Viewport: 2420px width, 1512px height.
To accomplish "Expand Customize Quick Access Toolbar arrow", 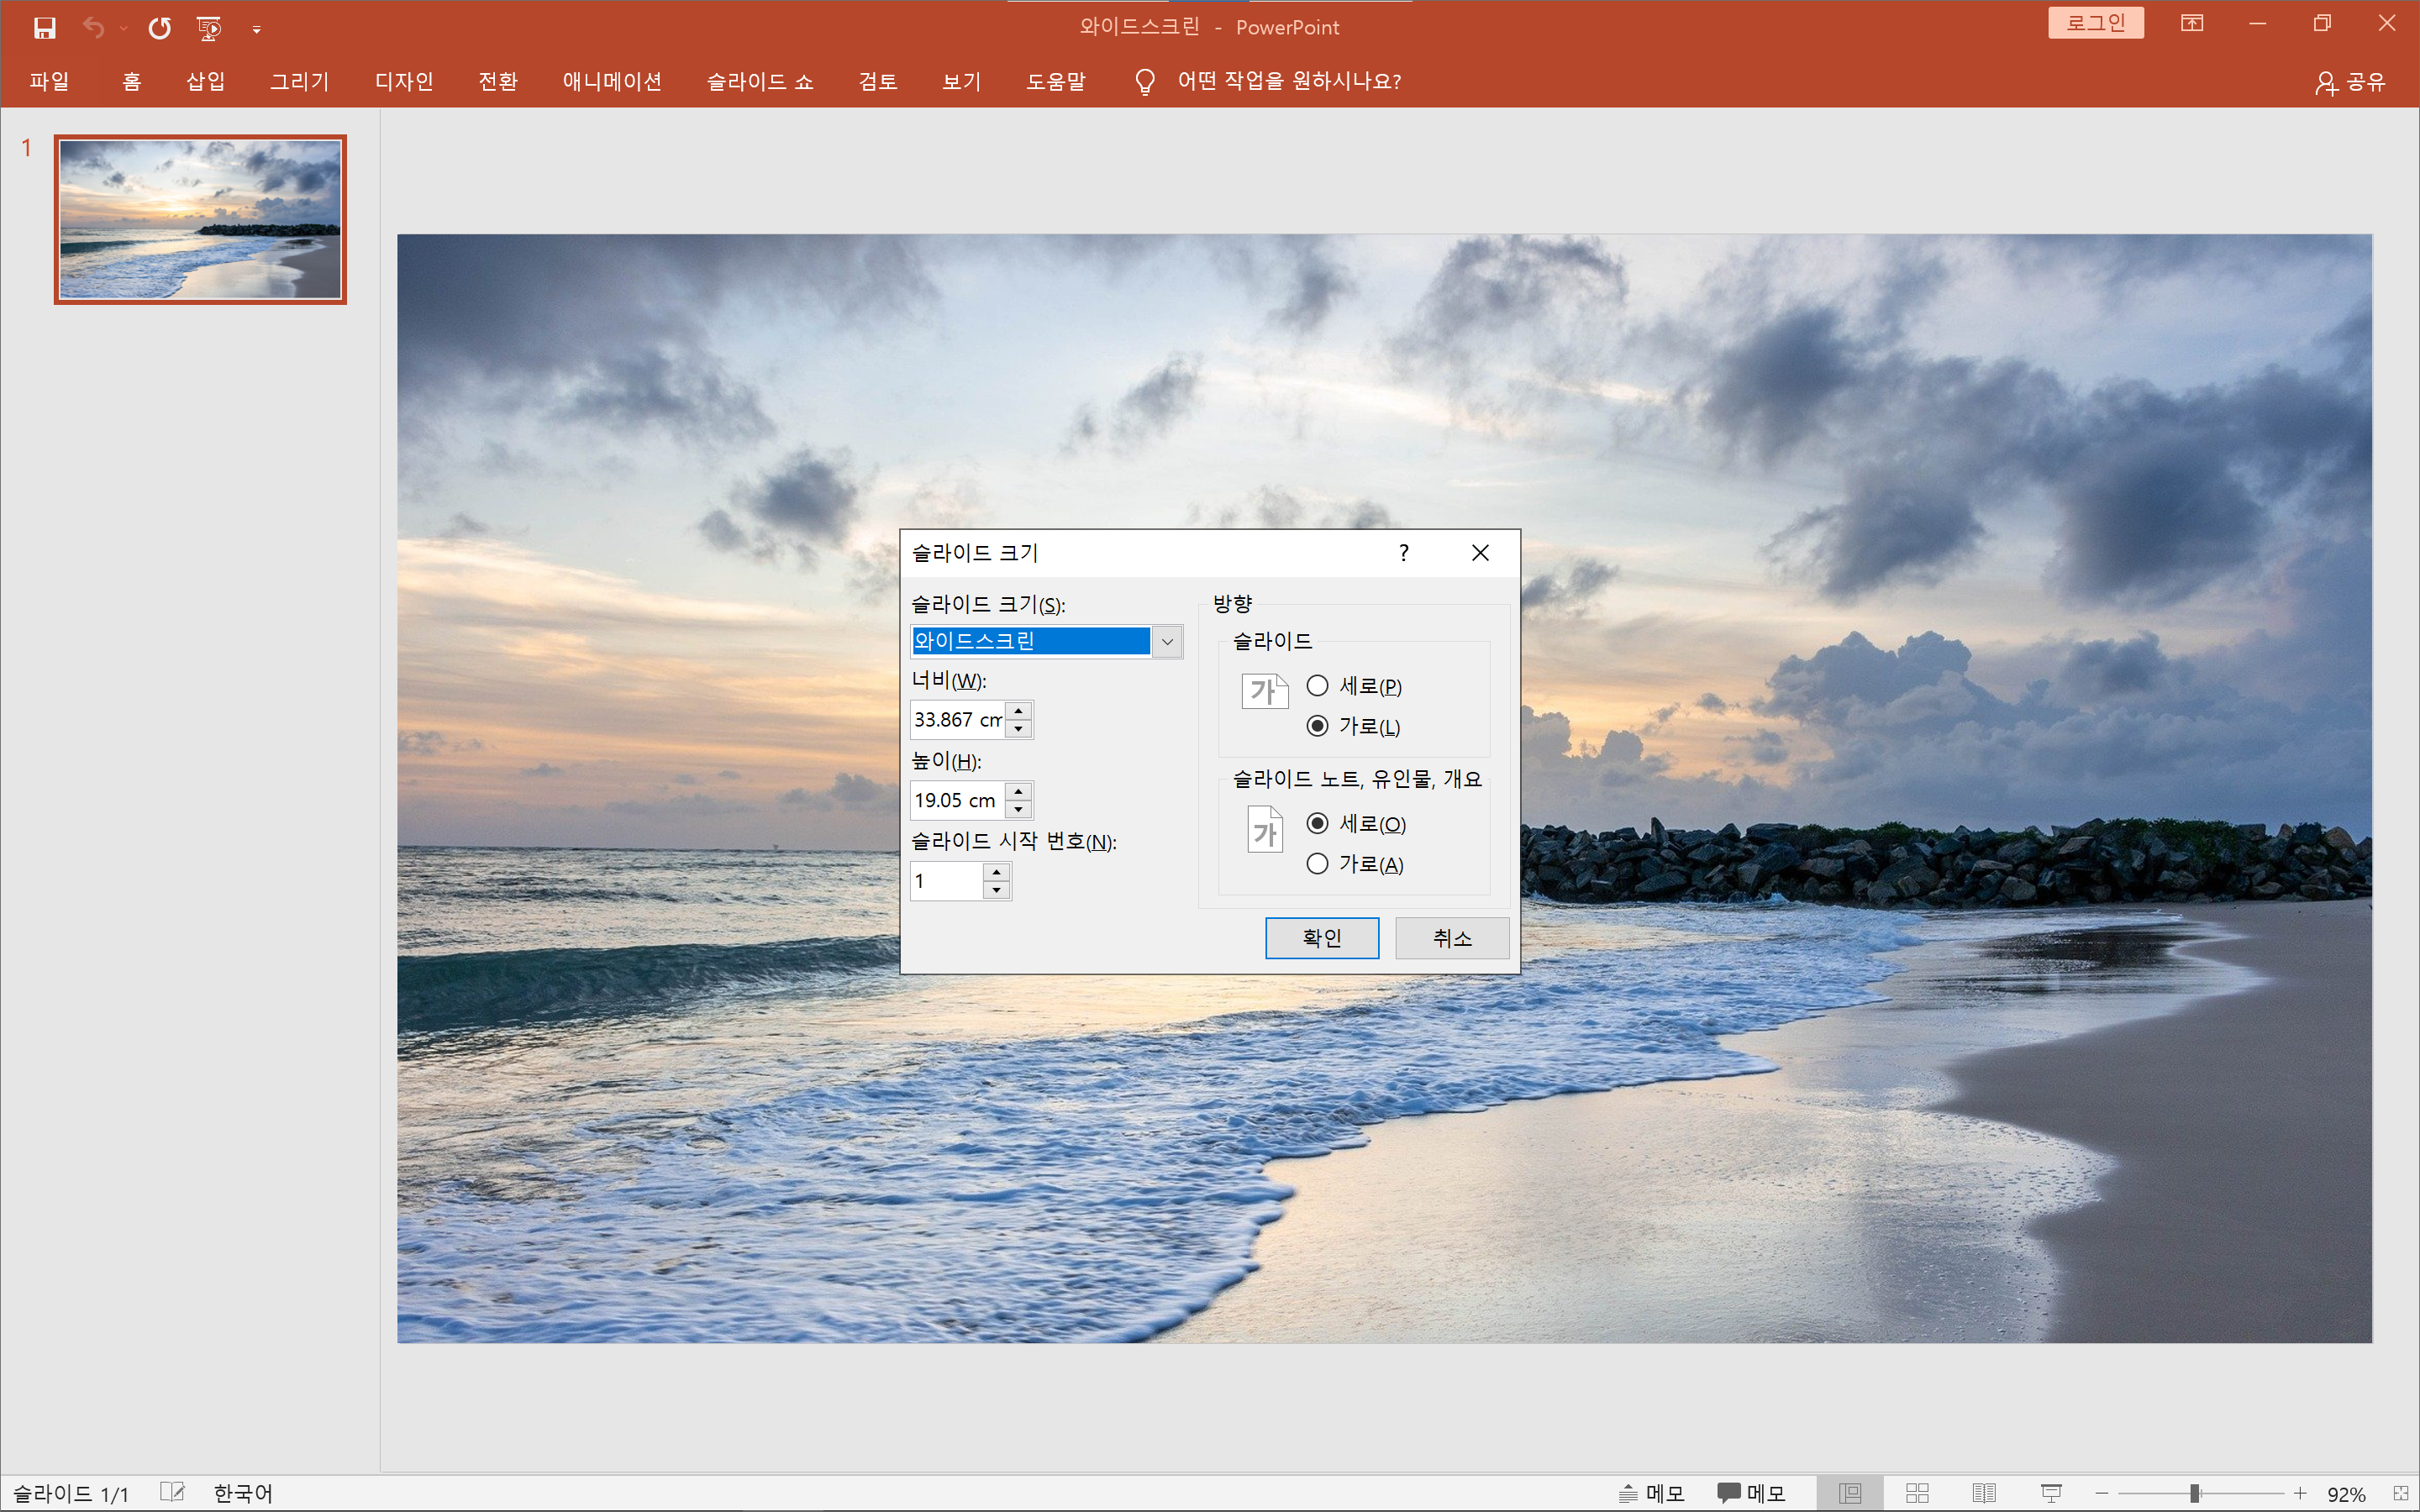I will (257, 29).
